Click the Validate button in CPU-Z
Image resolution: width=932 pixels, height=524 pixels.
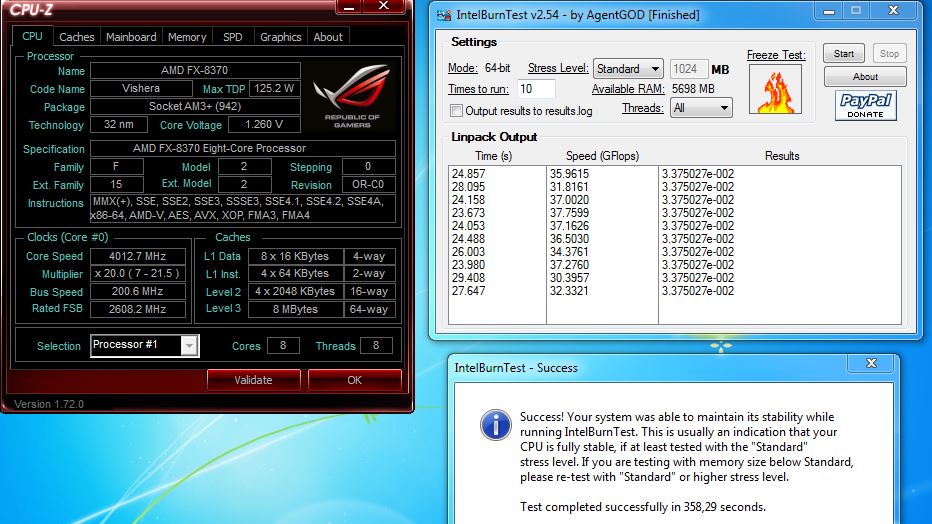point(253,380)
